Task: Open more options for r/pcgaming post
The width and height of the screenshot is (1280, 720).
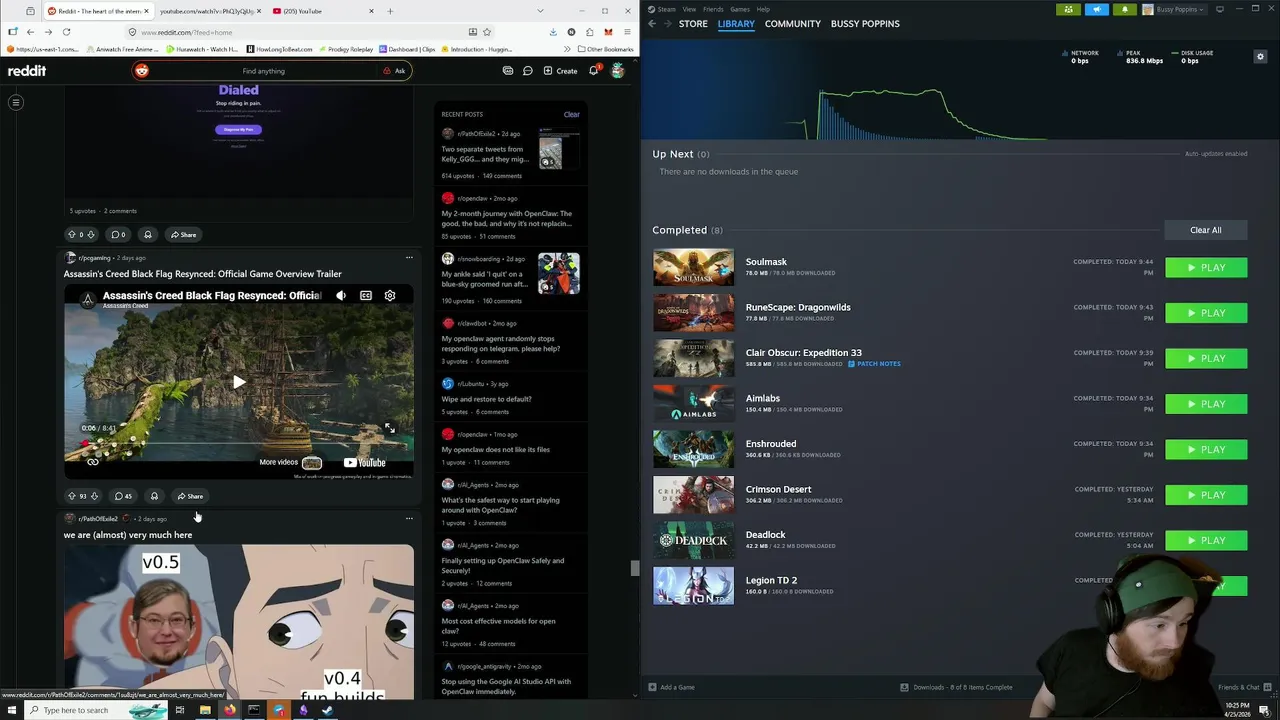Action: (409, 258)
